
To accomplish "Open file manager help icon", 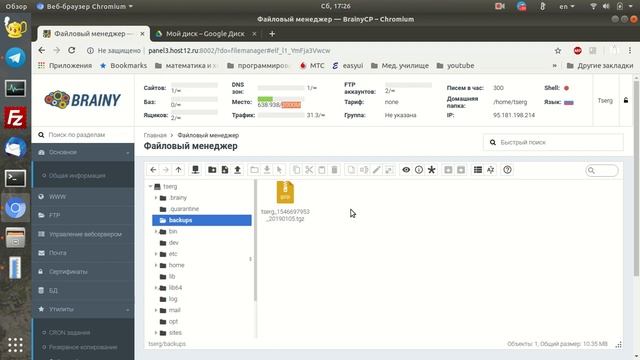I will 507,170.
